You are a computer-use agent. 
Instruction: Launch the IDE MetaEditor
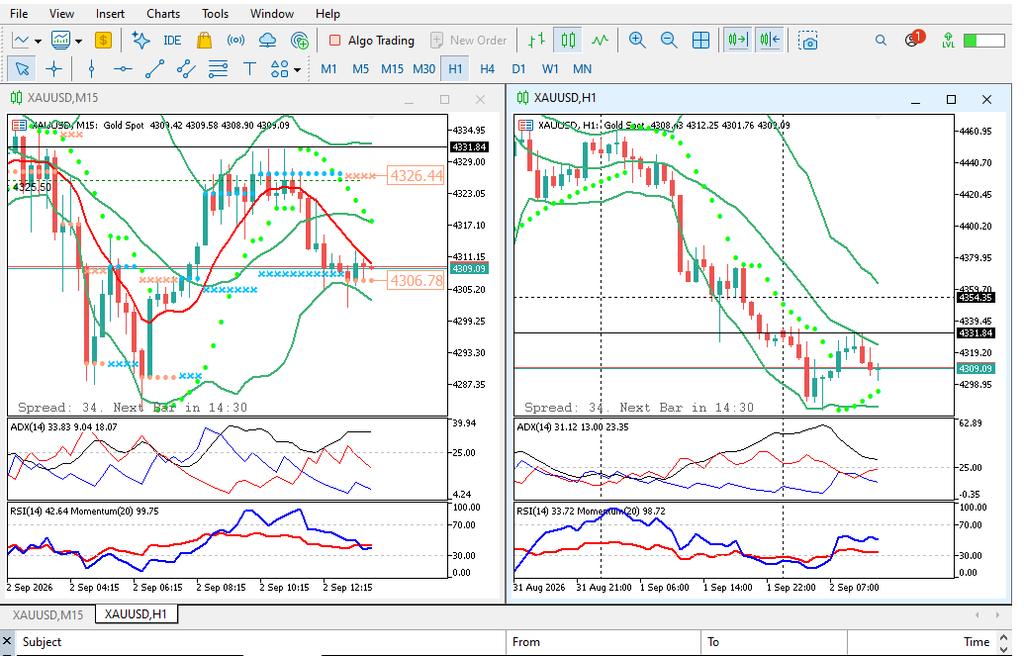(x=172, y=41)
